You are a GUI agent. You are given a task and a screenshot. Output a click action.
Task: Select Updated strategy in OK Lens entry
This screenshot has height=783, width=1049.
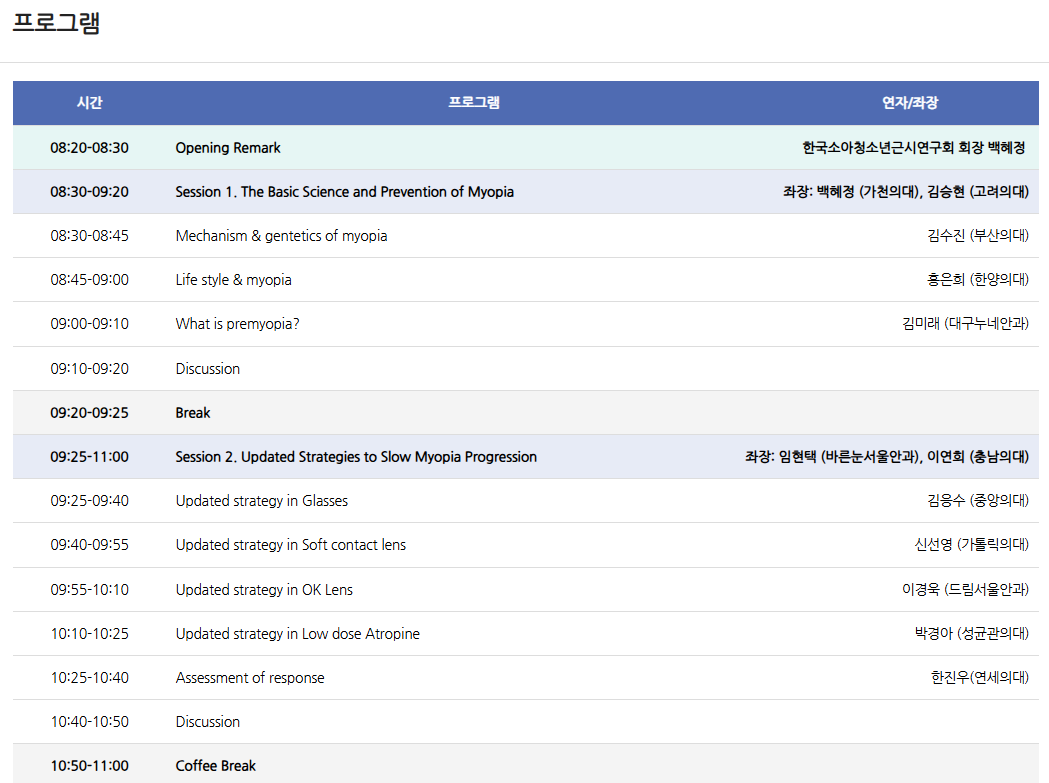(x=264, y=590)
